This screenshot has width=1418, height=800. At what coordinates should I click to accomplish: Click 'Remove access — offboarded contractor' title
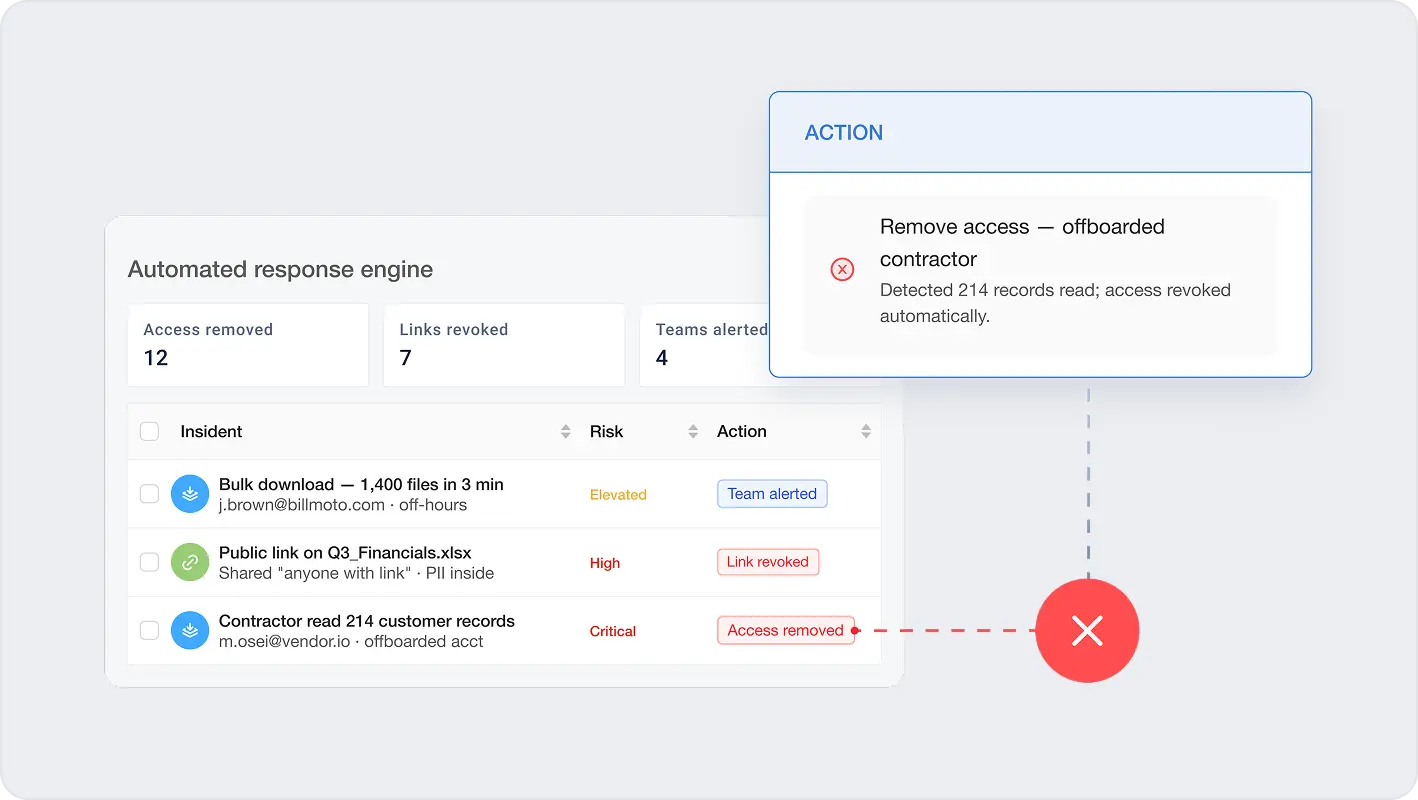tap(1022, 243)
